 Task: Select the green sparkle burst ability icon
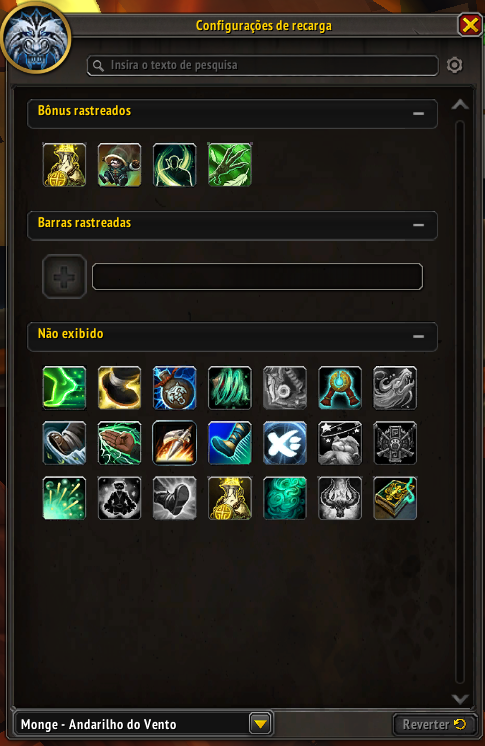click(x=64, y=498)
